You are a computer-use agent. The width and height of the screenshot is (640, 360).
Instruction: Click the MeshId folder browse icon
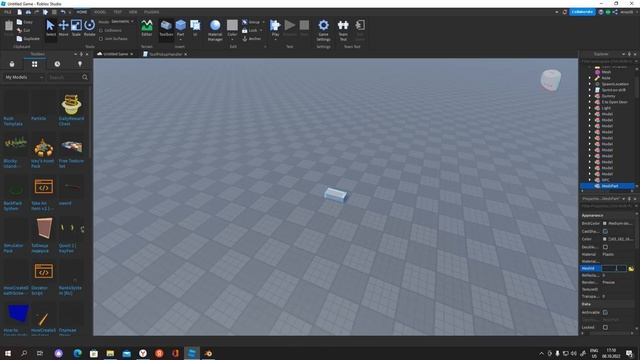(x=631, y=269)
